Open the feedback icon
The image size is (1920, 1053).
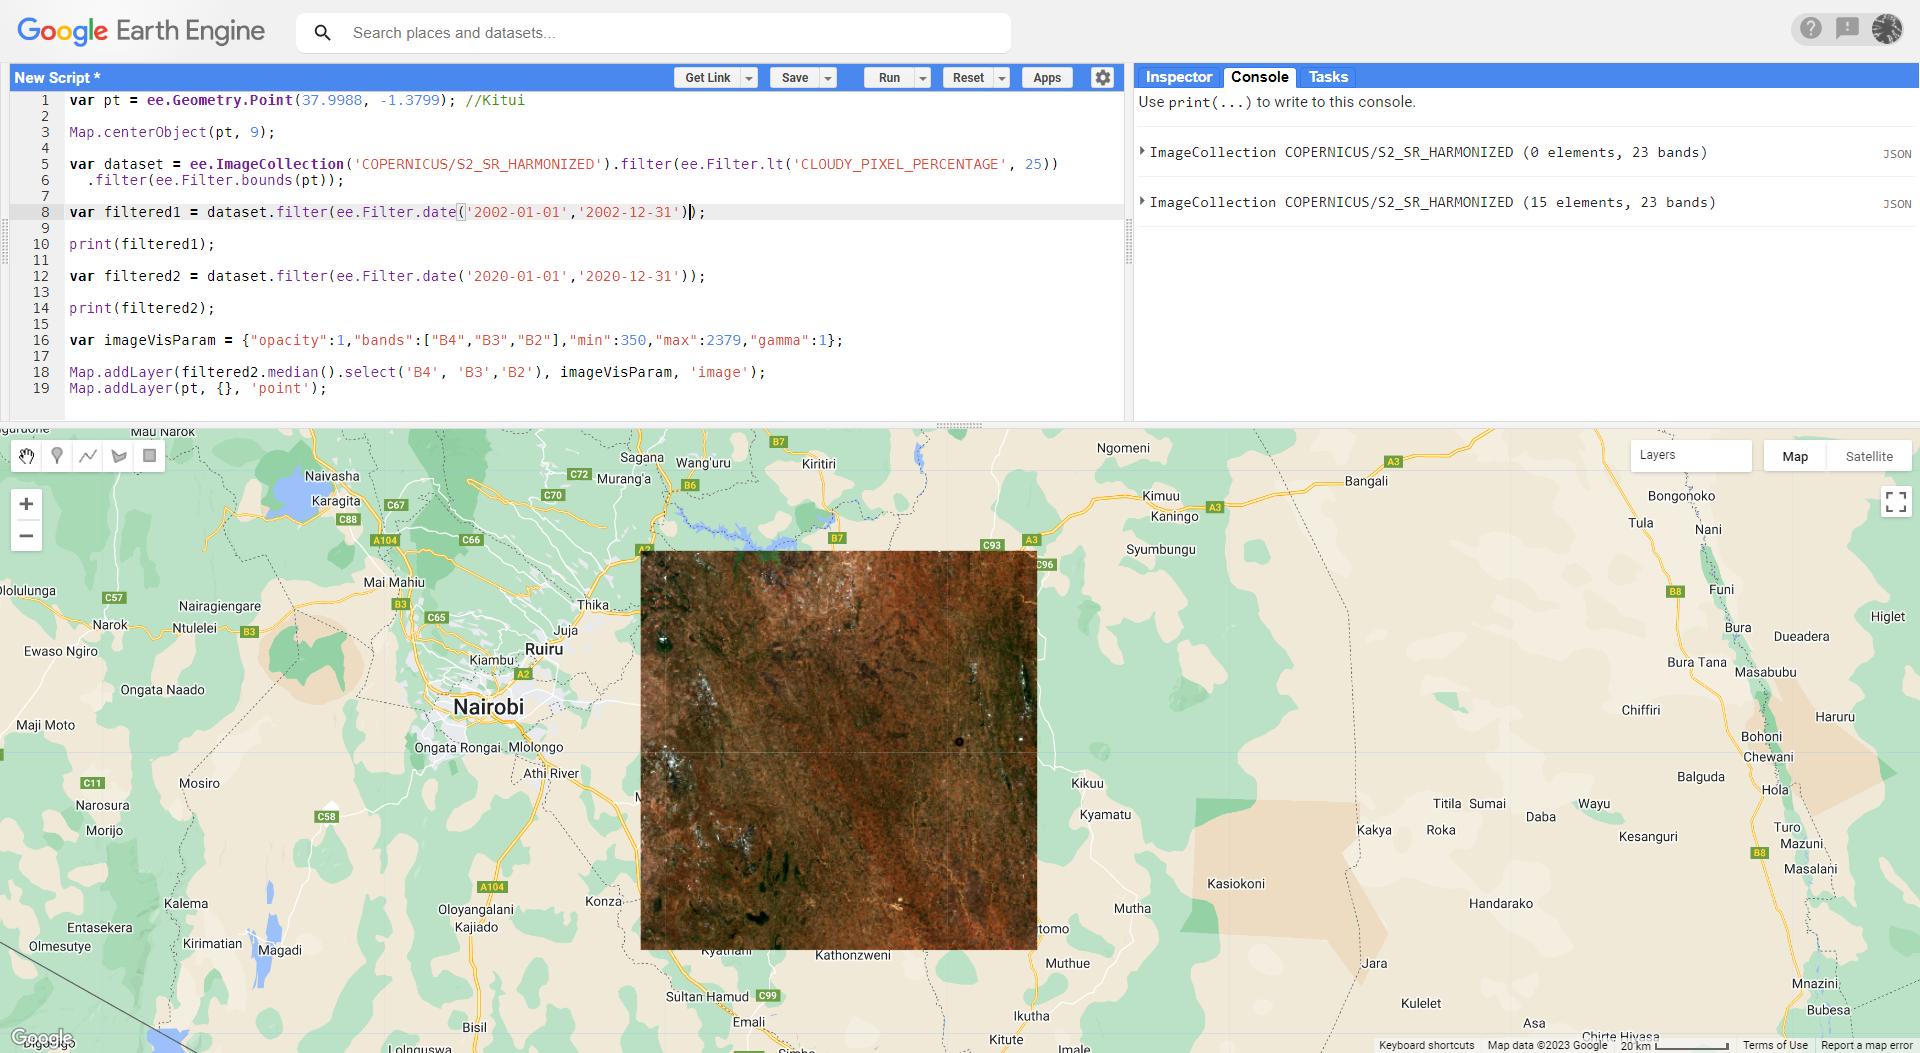pos(1847,29)
